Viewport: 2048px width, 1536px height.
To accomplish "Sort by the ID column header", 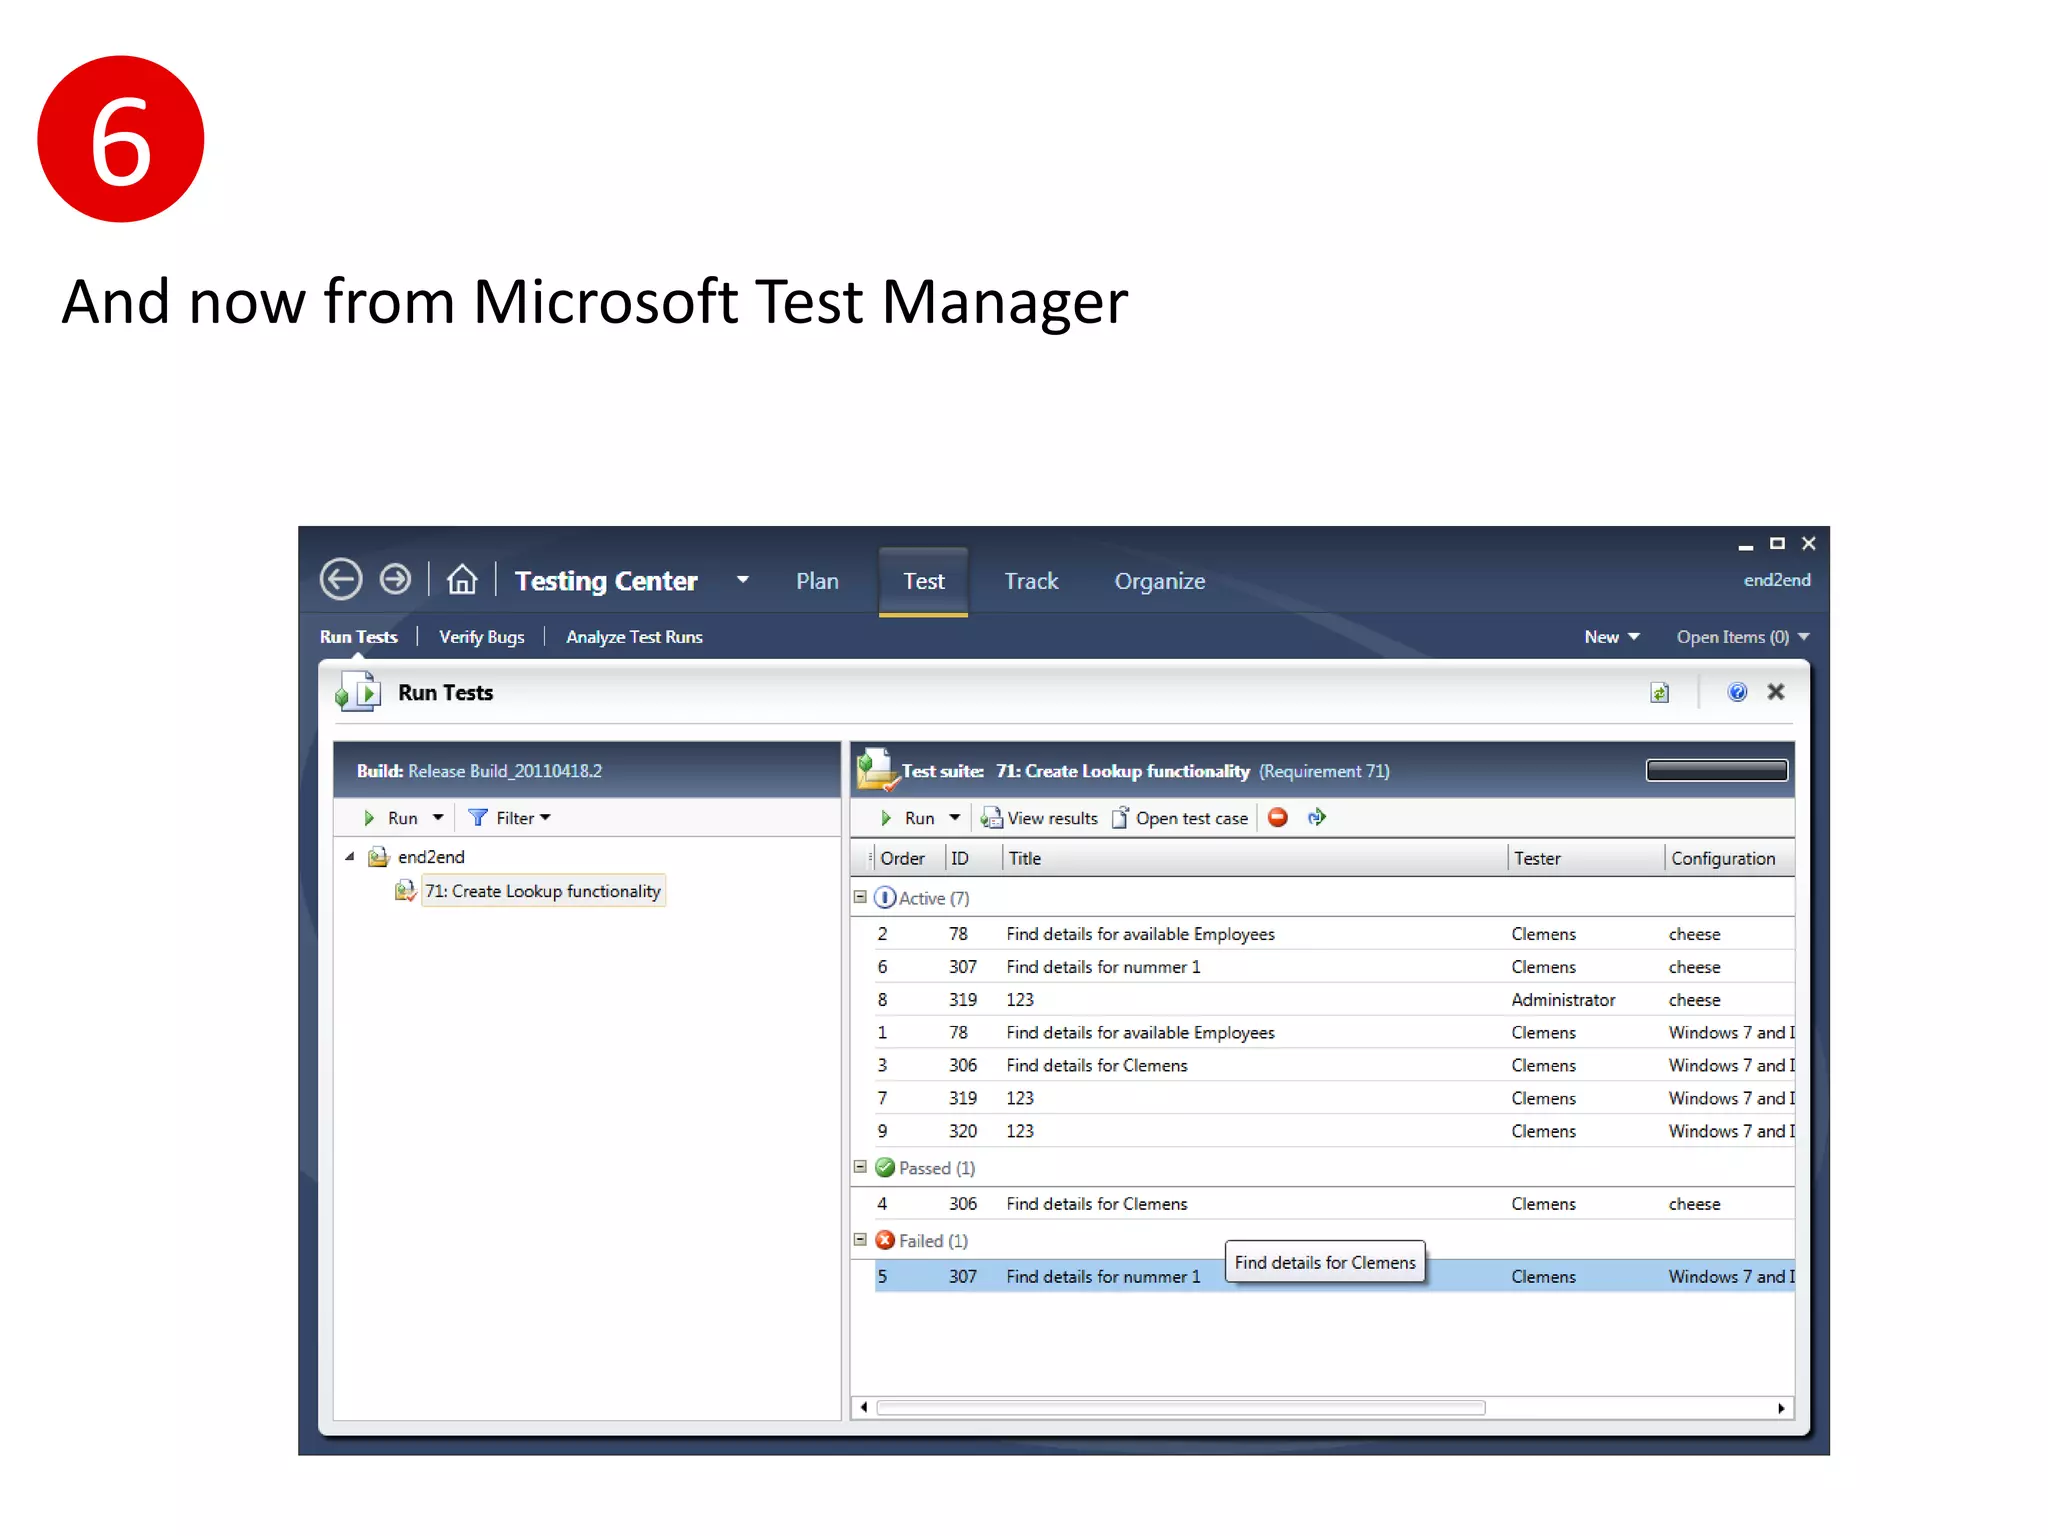I will point(971,858).
